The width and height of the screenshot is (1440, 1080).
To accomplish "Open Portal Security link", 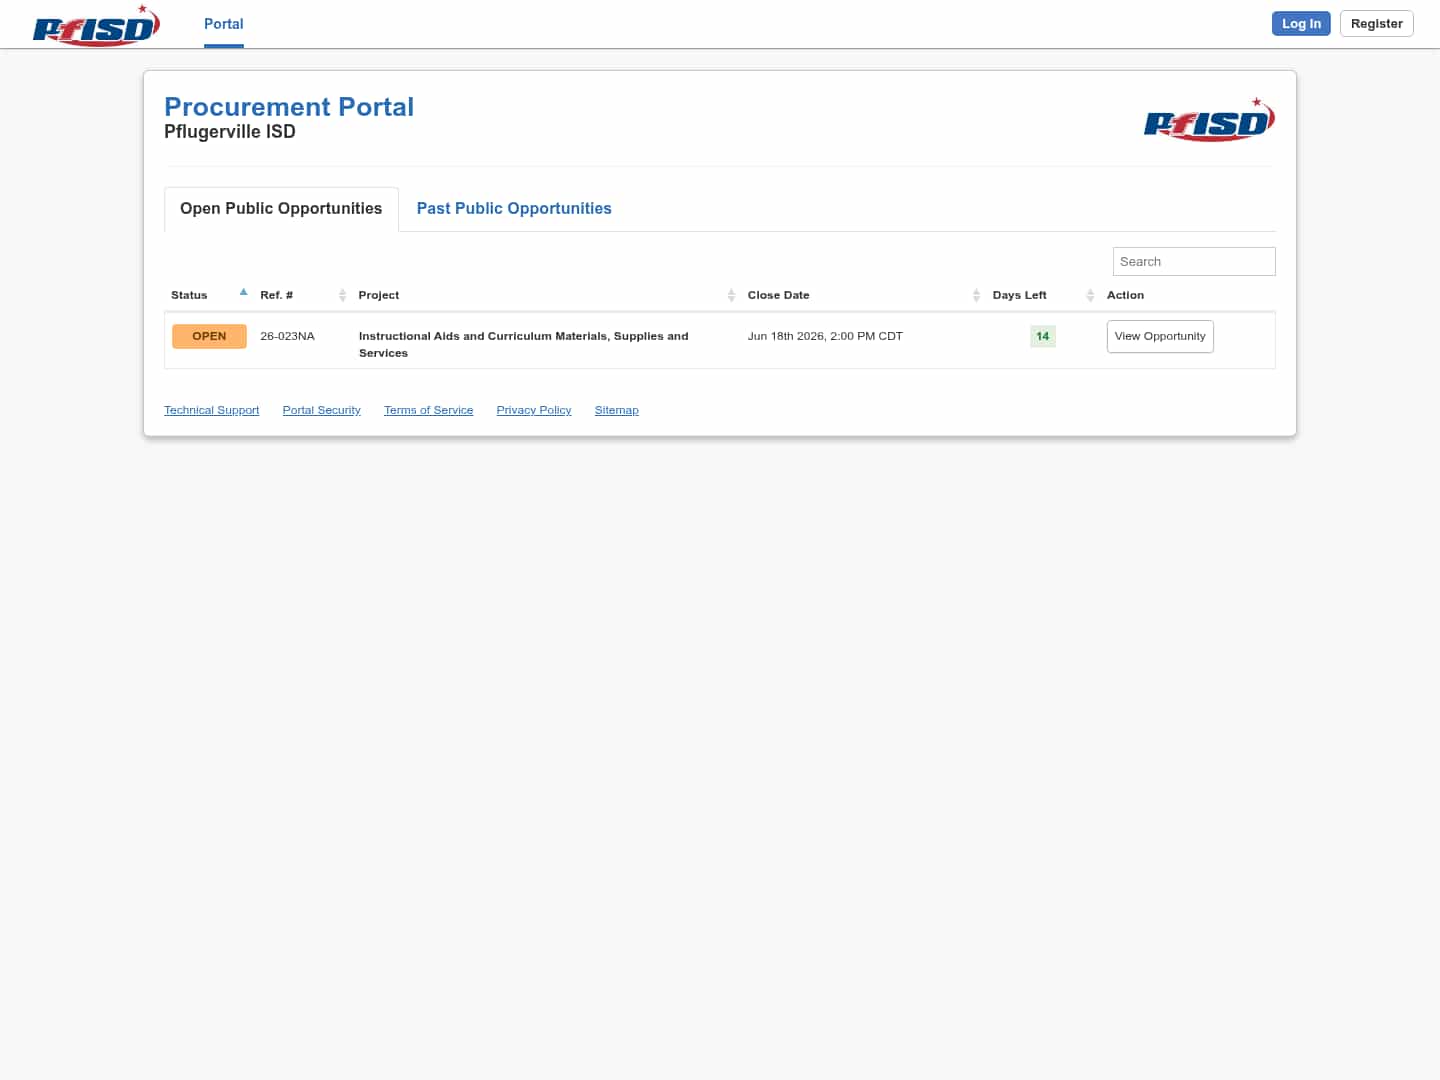I will pyautogui.click(x=321, y=410).
